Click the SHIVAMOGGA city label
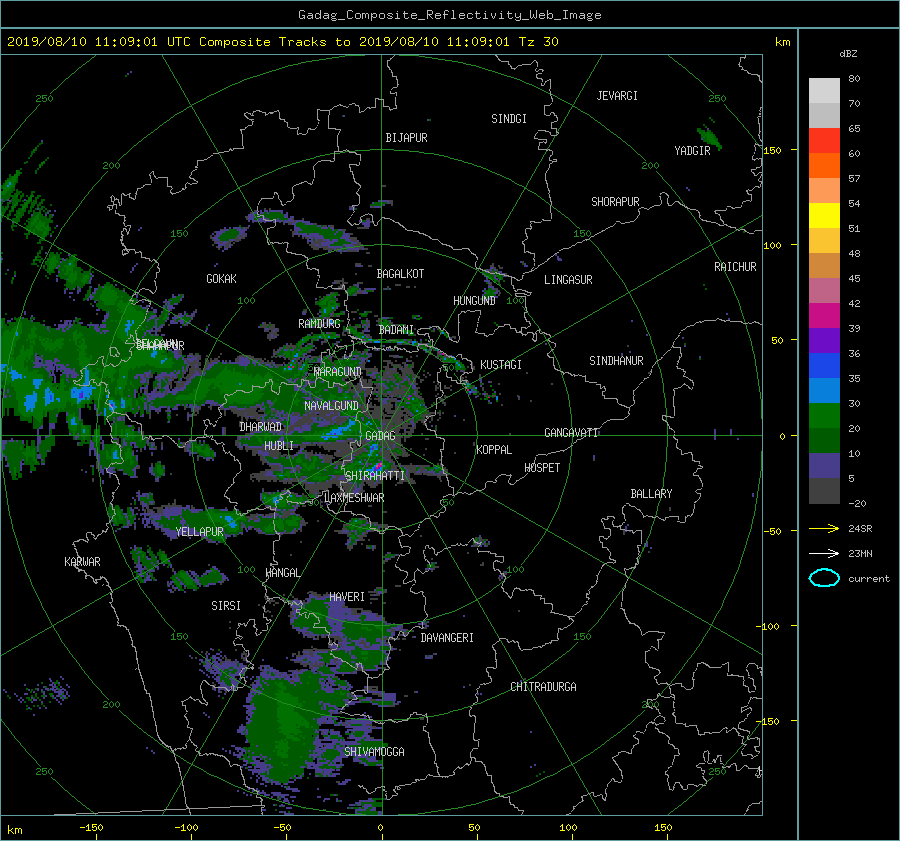 pyautogui.click(x=374, y=752)
